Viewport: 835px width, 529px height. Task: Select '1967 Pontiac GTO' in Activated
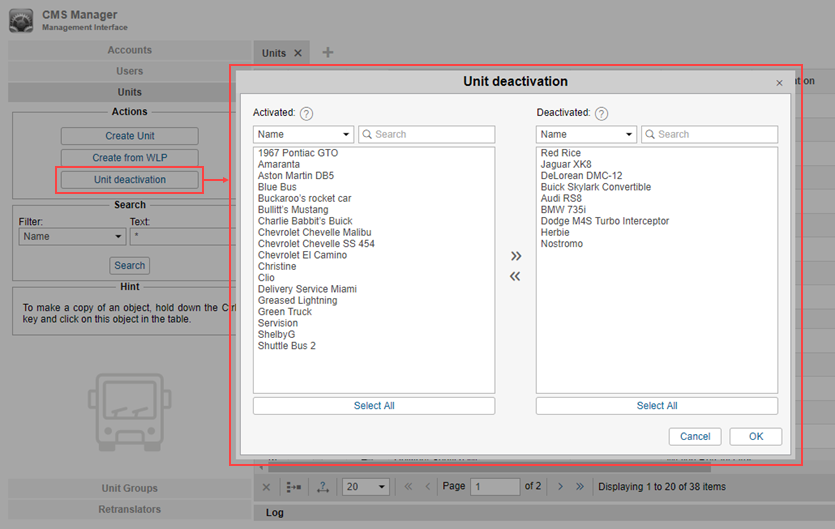click(298, 153)
